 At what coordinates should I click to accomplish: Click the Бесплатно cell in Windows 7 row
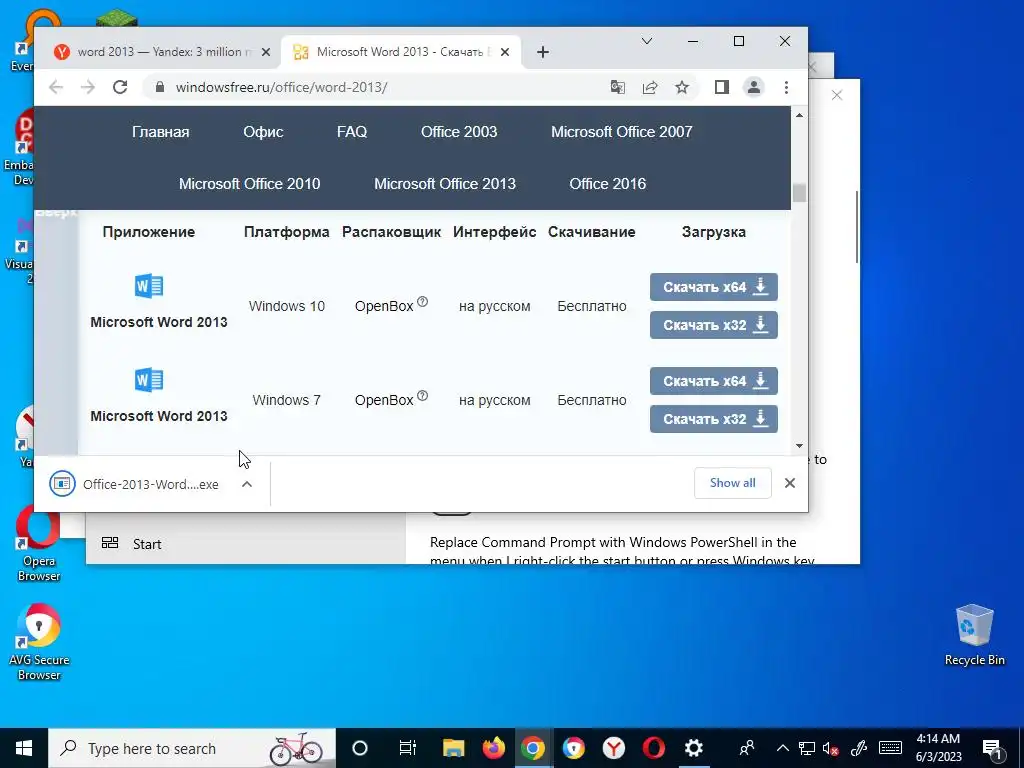[592, 400]
